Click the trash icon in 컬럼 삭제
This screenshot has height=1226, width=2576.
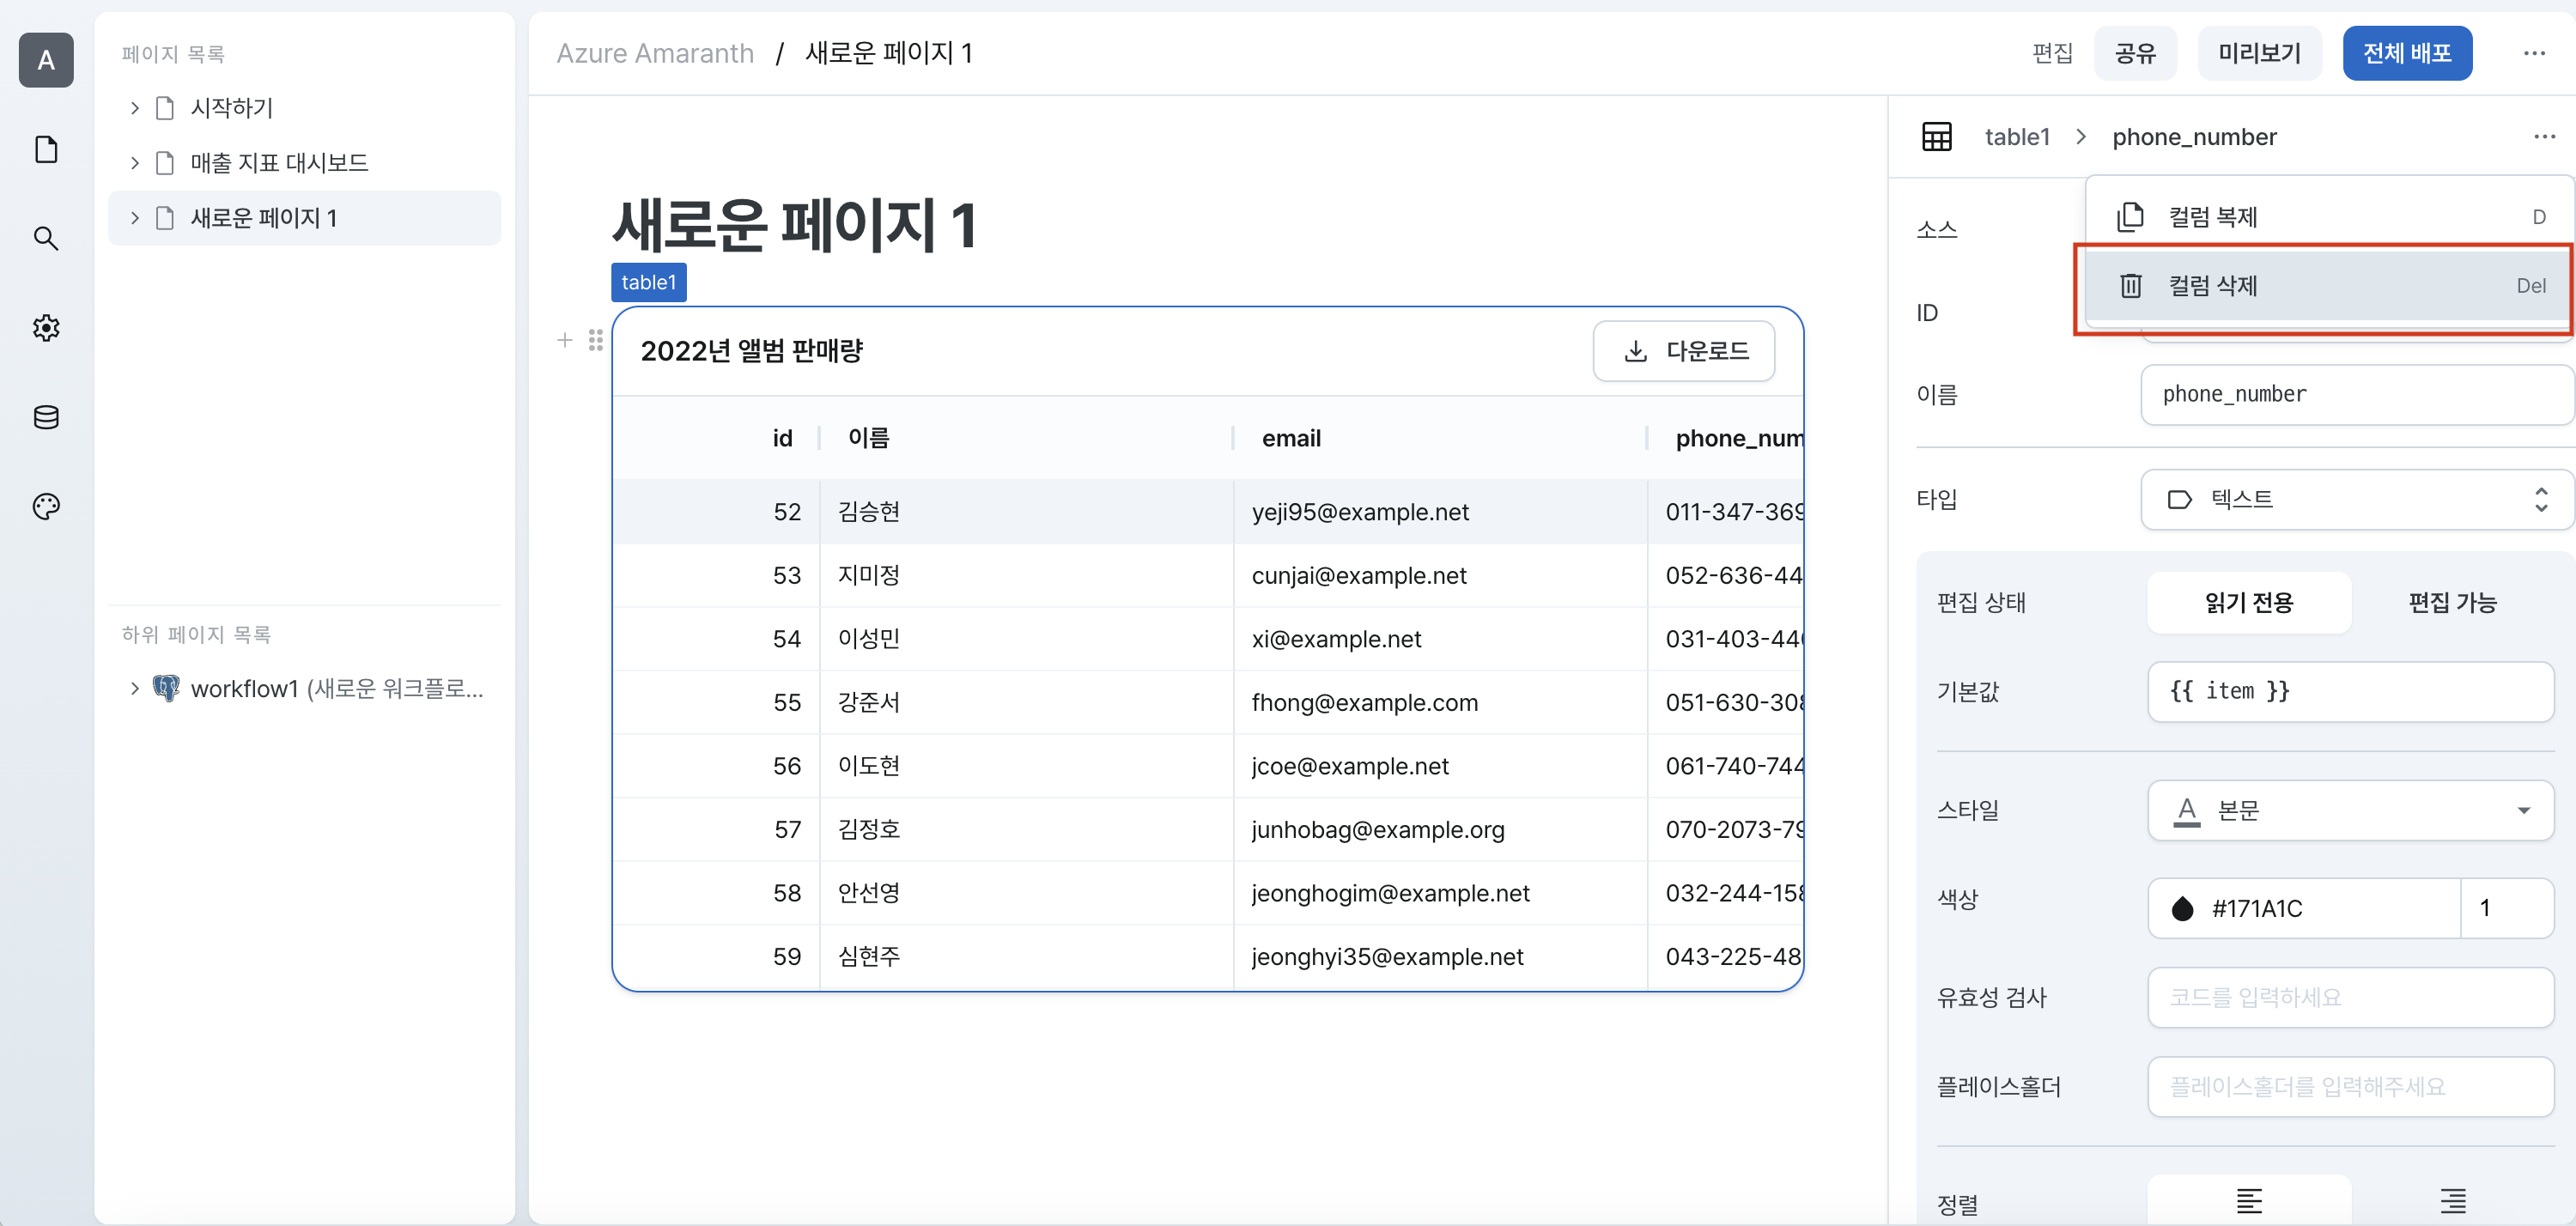[2130, 286]
